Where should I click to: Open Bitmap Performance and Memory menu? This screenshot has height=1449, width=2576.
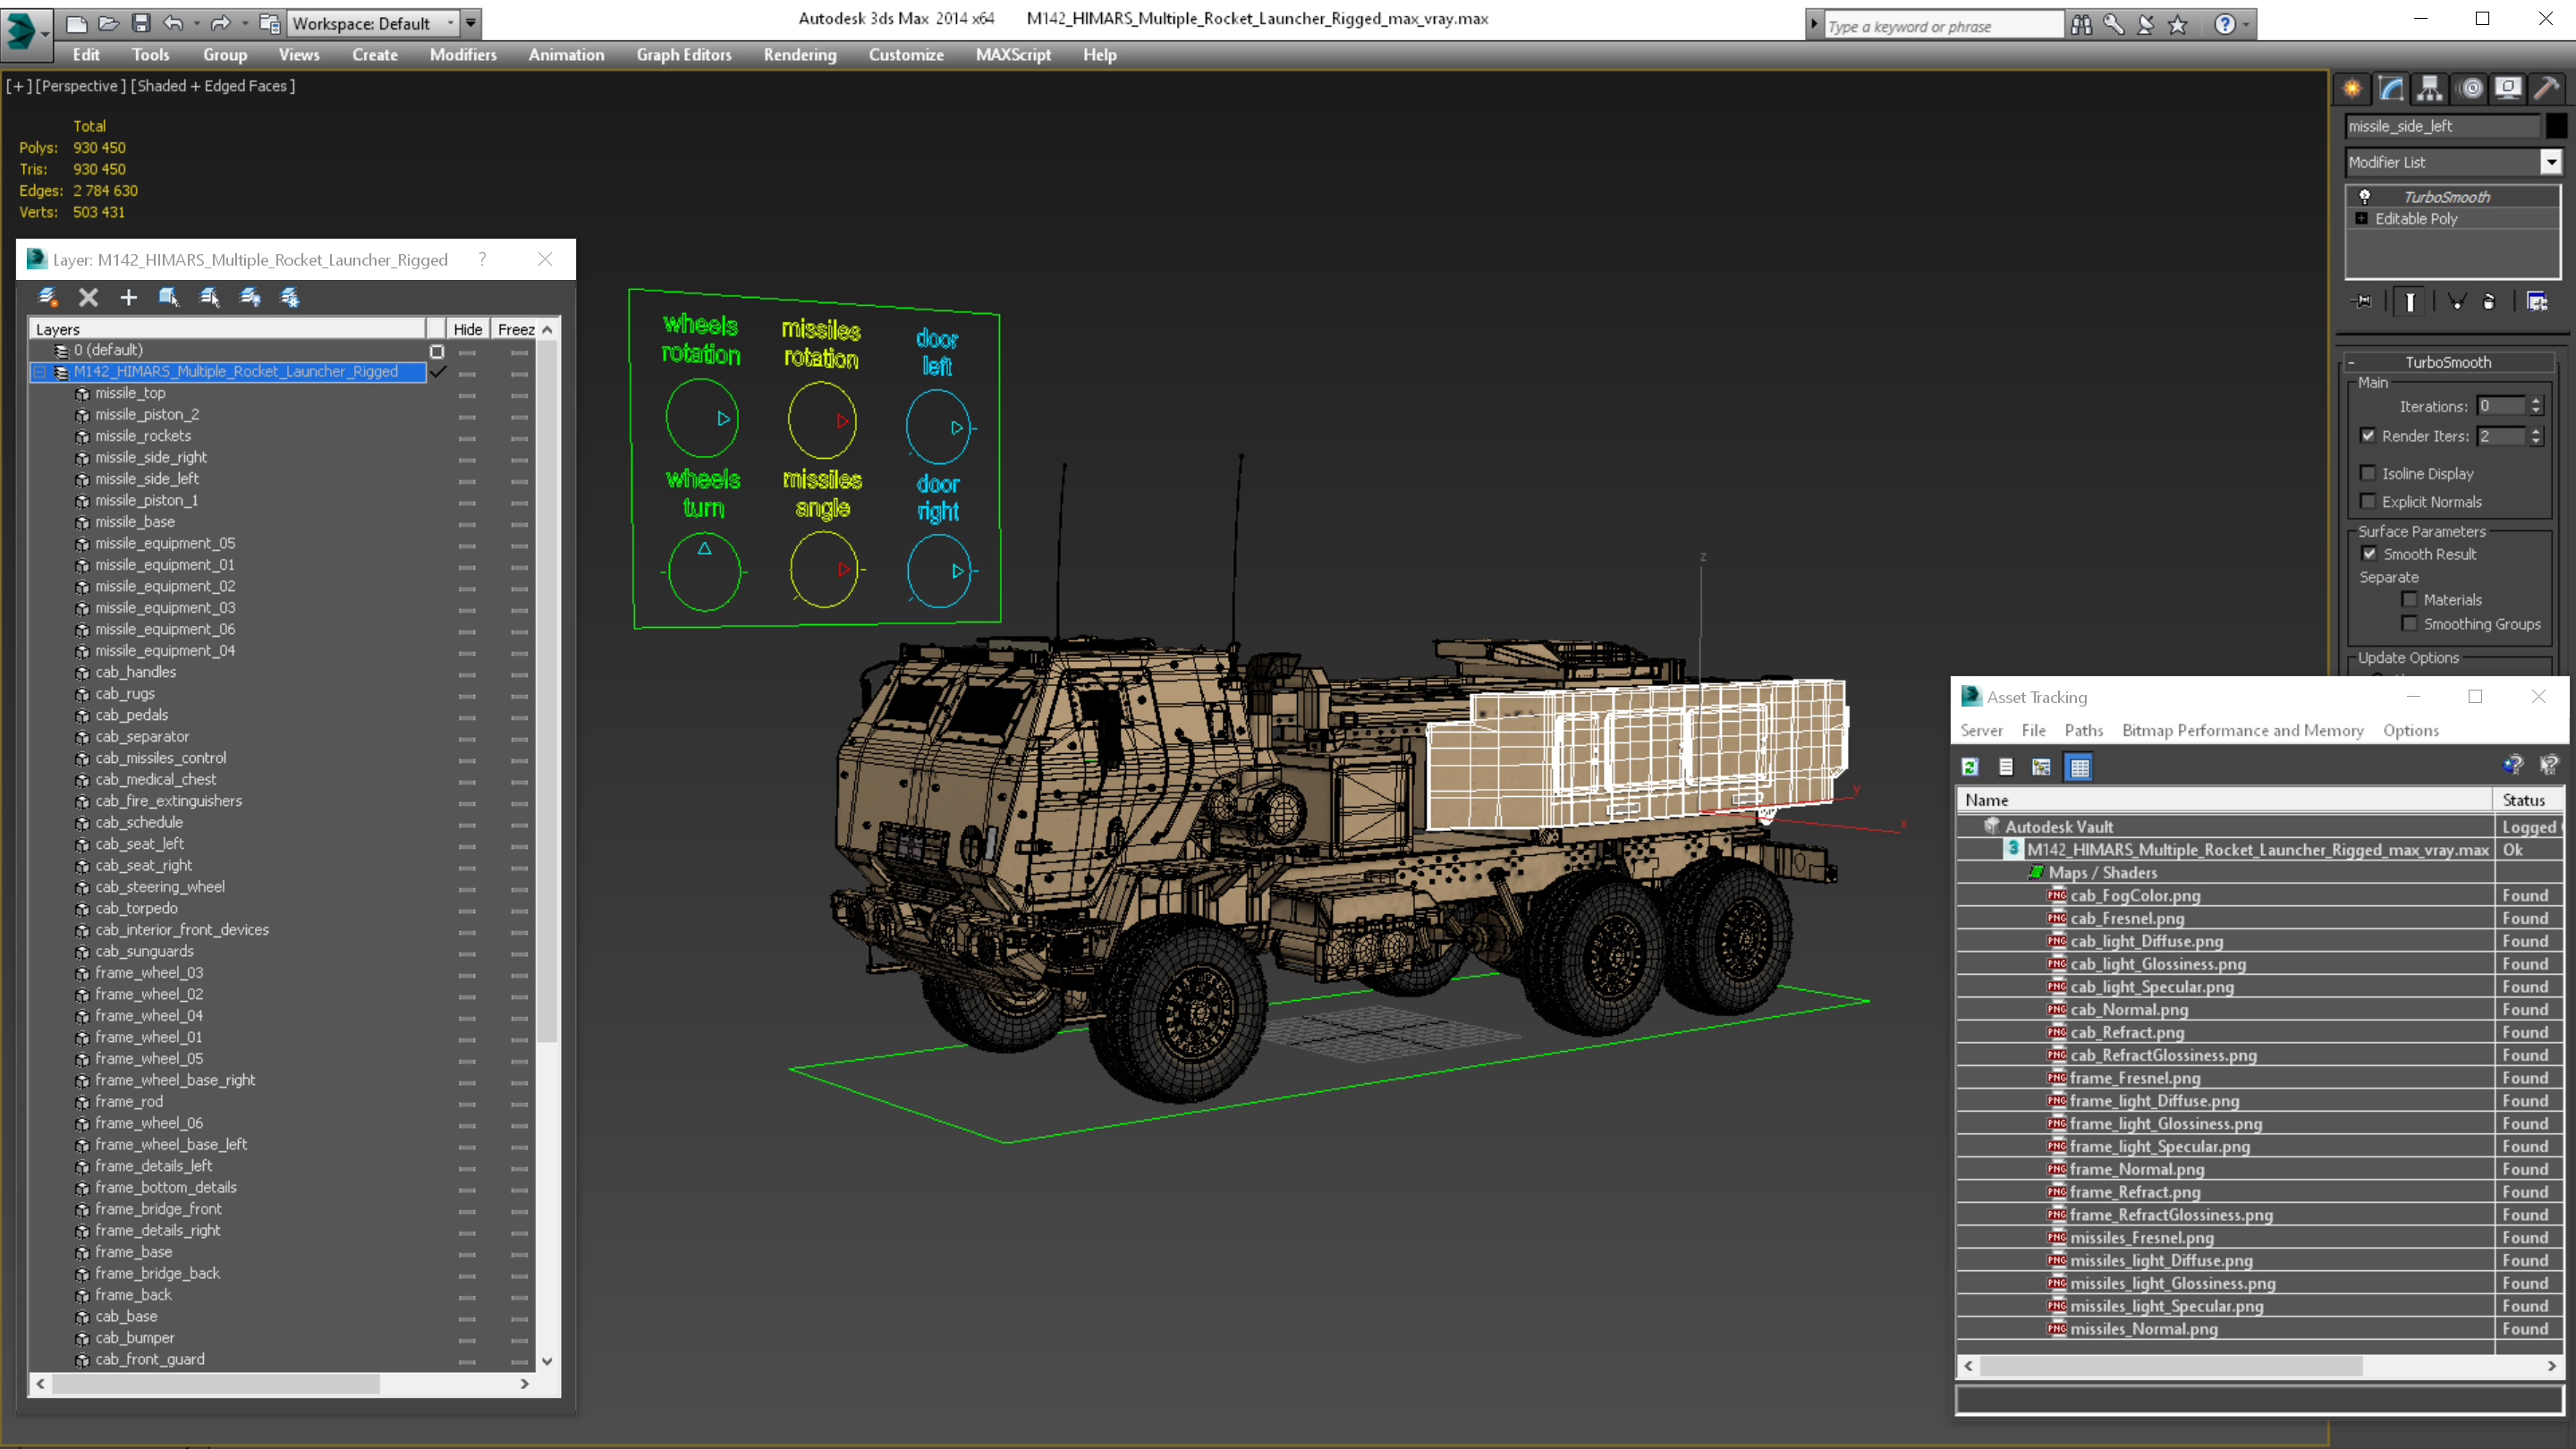point(2243,730)
